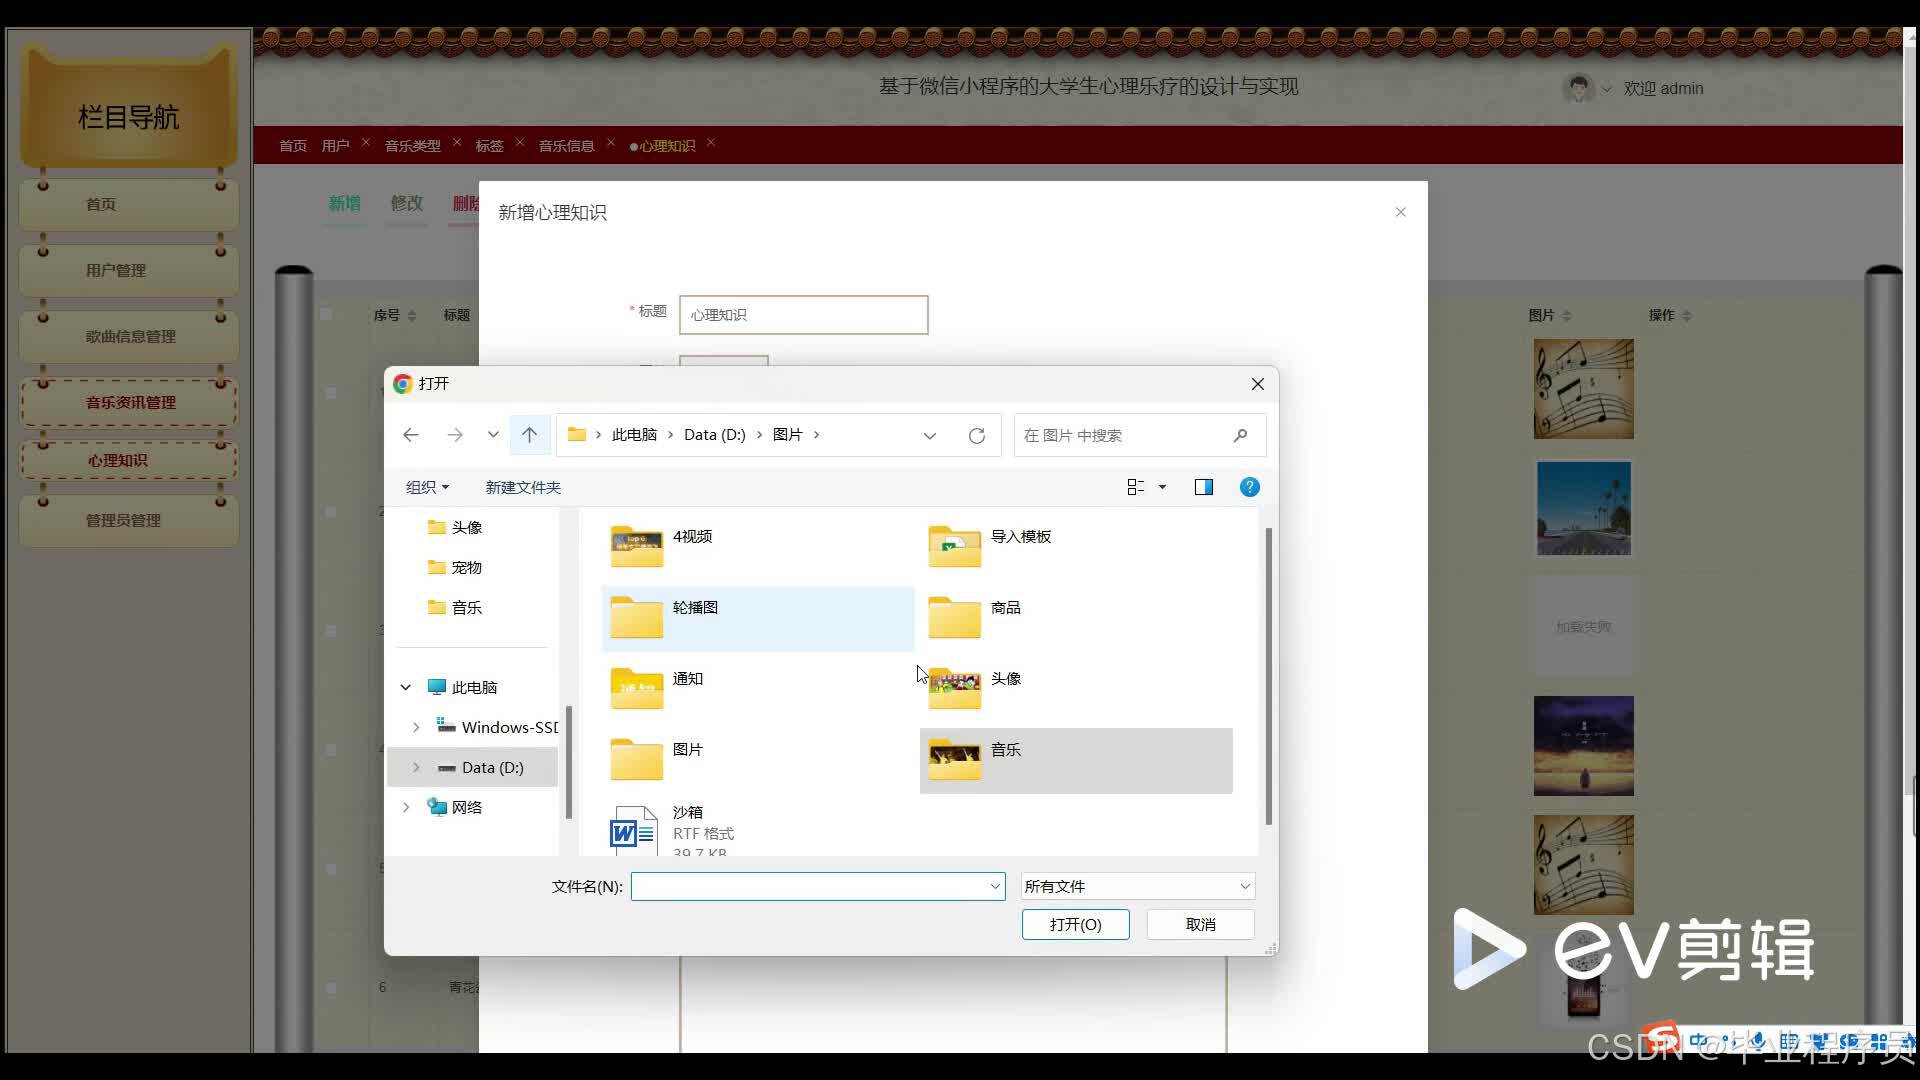
Task: Click the file list vertical scrollbar
Action: pos(1268,676)
